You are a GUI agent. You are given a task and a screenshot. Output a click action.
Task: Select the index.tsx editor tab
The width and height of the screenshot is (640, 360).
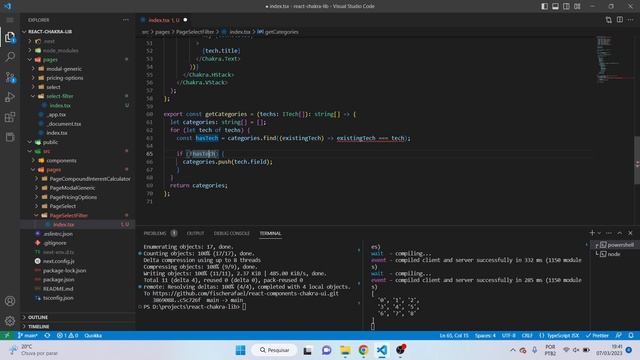click(163, 20)
